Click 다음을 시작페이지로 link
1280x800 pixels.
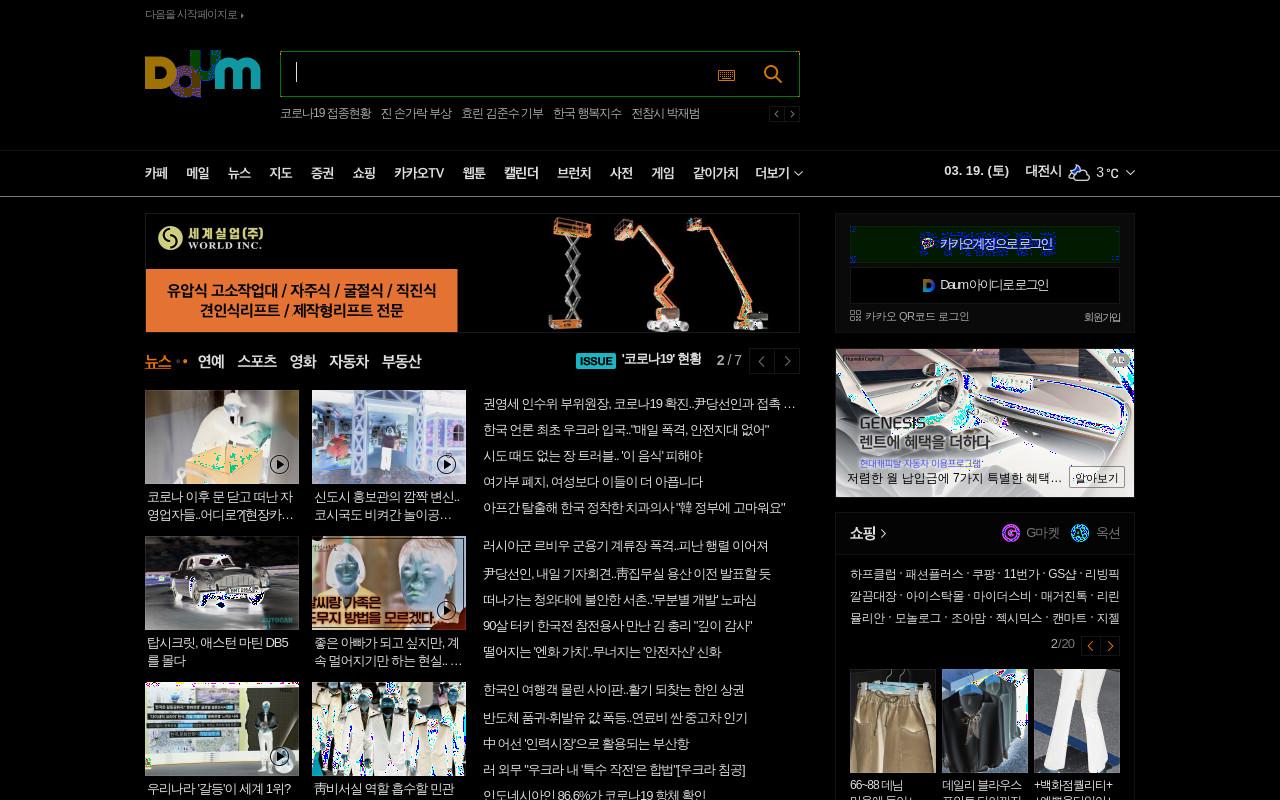pyautogui.click(x=194, y=14)
